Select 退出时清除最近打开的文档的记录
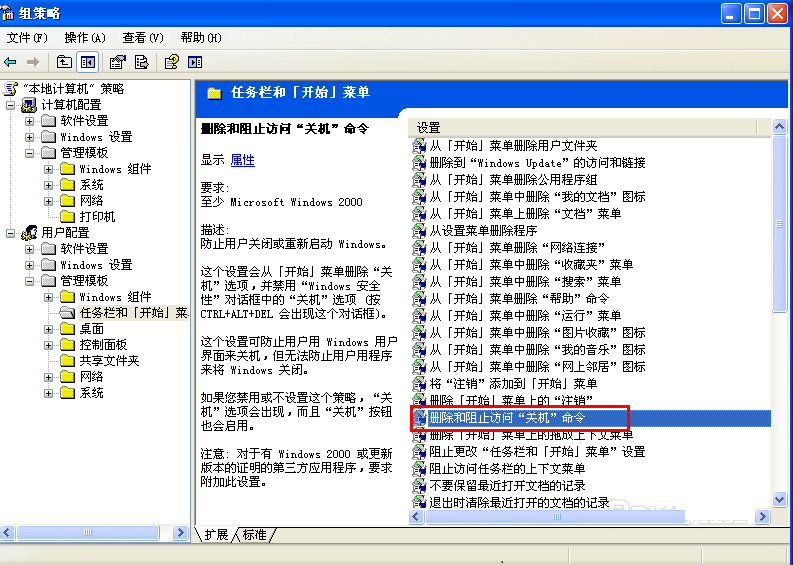 [519, 502]
